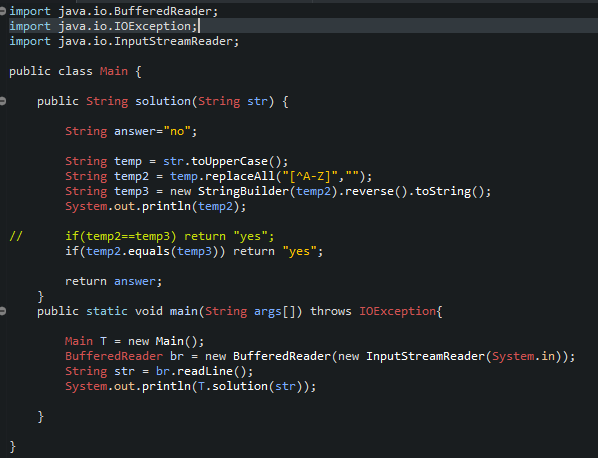Click 'equals' in the if statement

click(x=149, y=251)
